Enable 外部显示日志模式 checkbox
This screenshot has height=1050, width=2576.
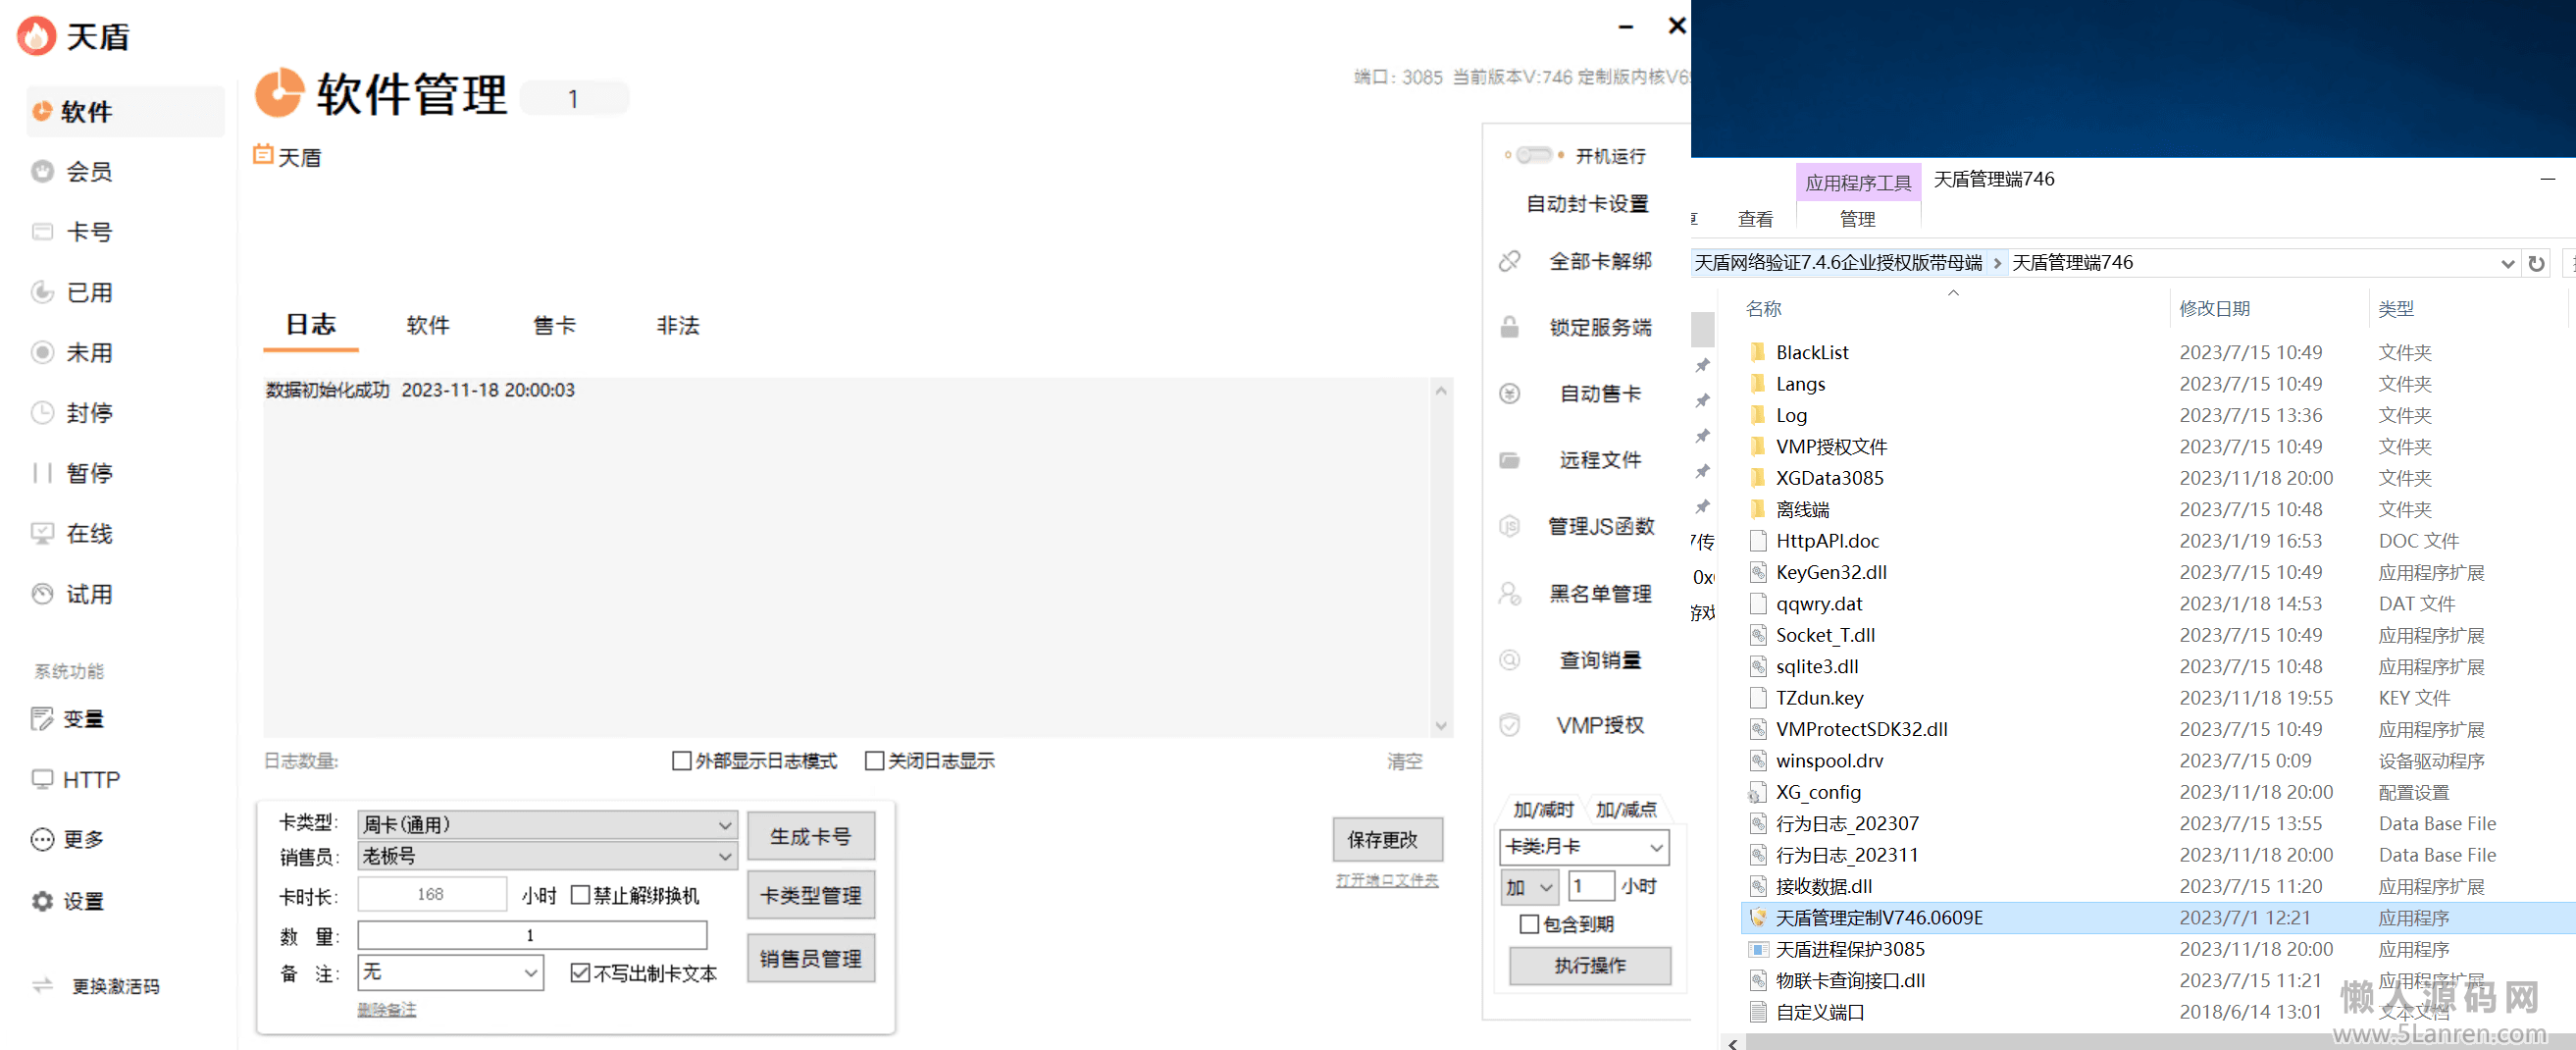tap(682, 761)
